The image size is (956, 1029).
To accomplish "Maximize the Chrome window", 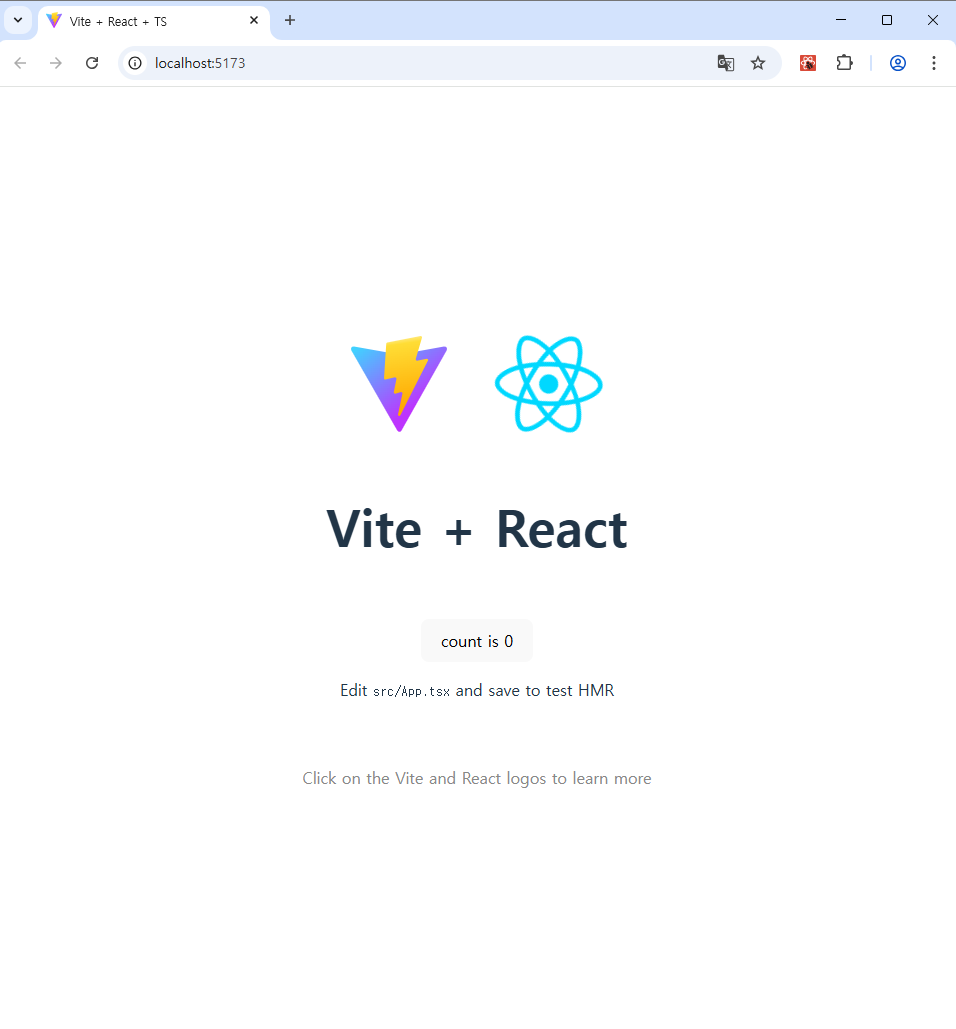I will tap(887, 20).
